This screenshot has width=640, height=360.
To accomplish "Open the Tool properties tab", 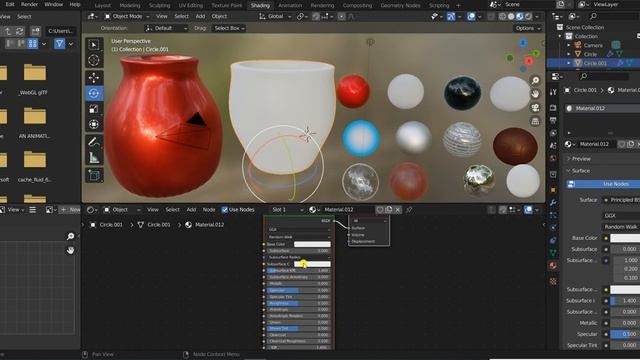I will pyautogui.click(x=553, y=92).
